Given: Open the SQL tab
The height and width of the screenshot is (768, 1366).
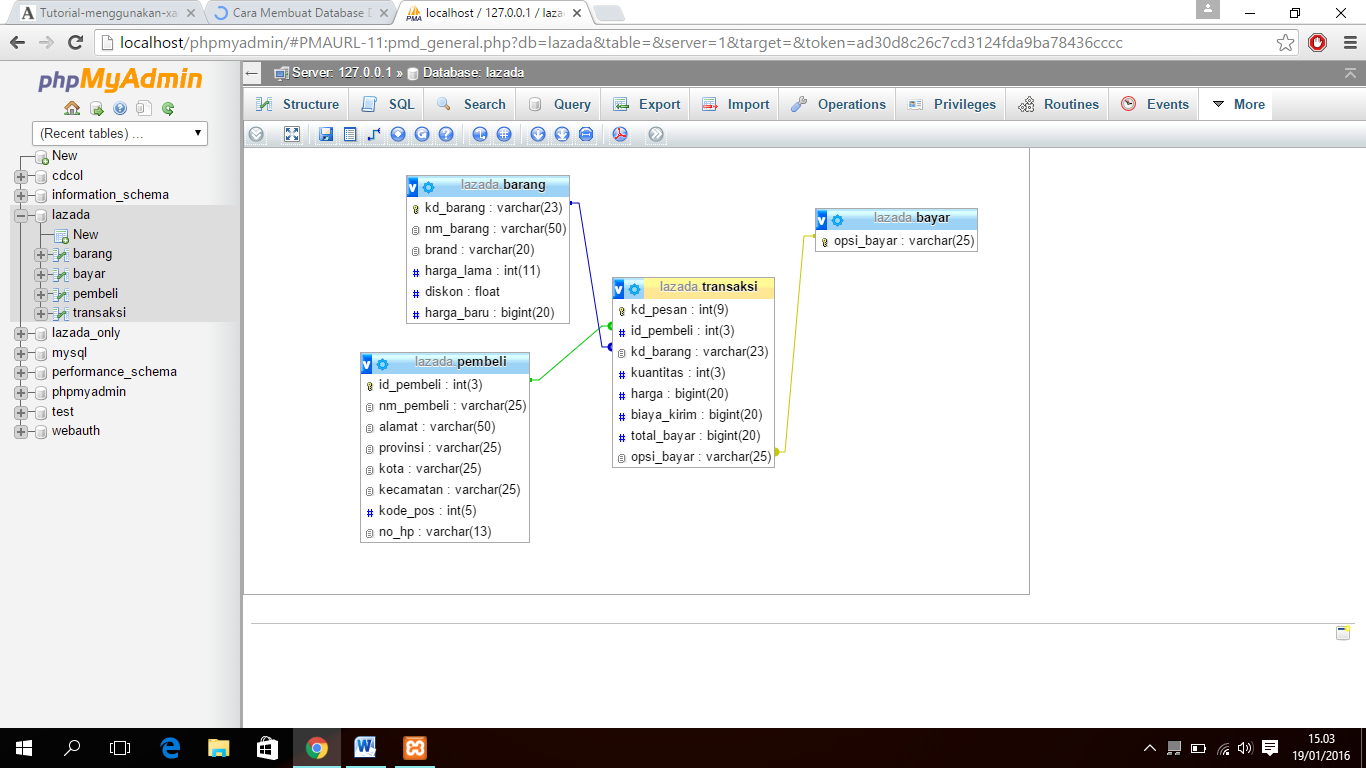Looking at the screenshot, I should (x=387, y=104).
